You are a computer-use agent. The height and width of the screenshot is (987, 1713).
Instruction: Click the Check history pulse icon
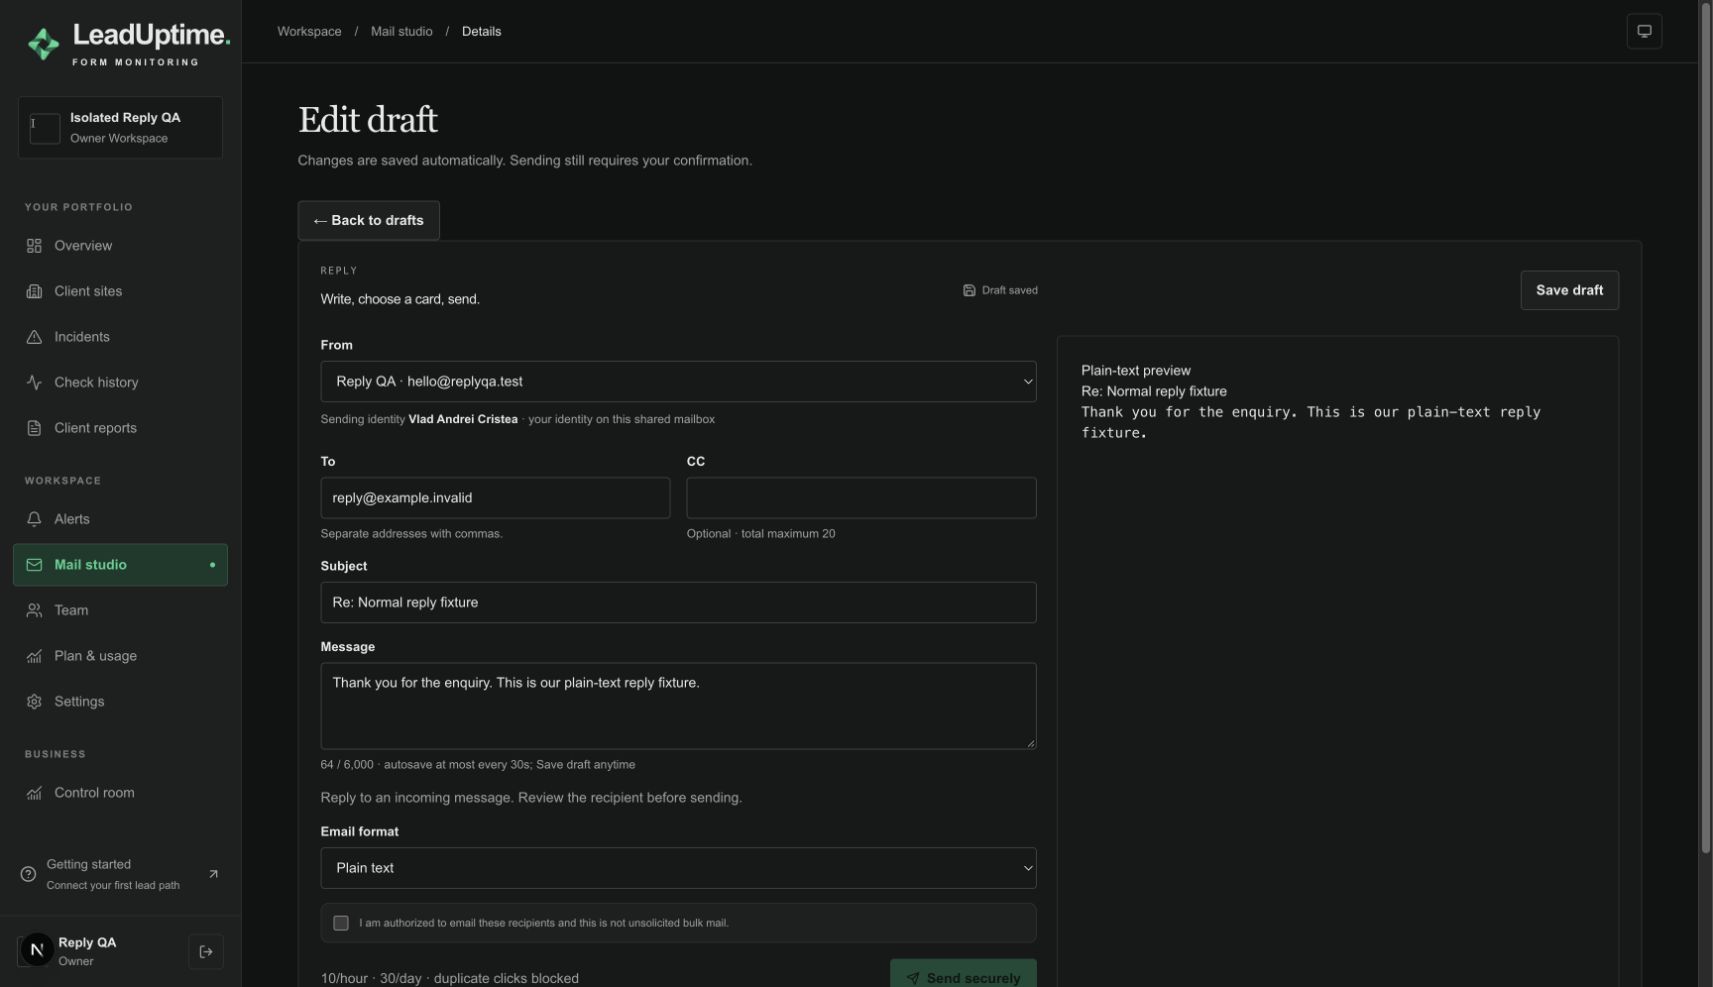[34, 383]
